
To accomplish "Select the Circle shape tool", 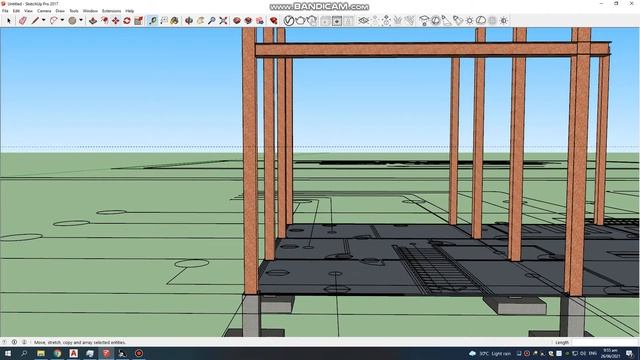I will 72,20.
